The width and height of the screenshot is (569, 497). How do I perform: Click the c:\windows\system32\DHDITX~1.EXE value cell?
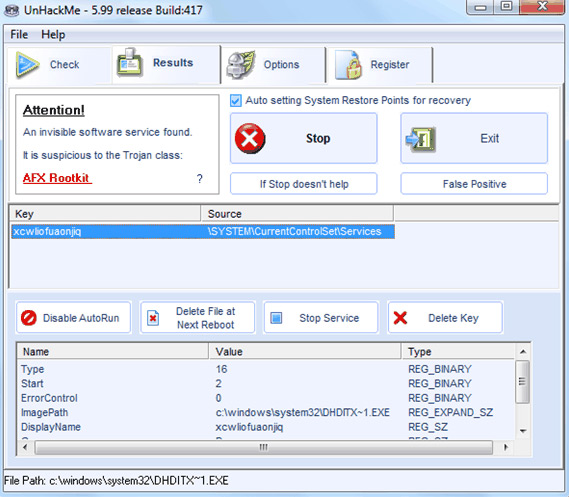pos(303,412)
